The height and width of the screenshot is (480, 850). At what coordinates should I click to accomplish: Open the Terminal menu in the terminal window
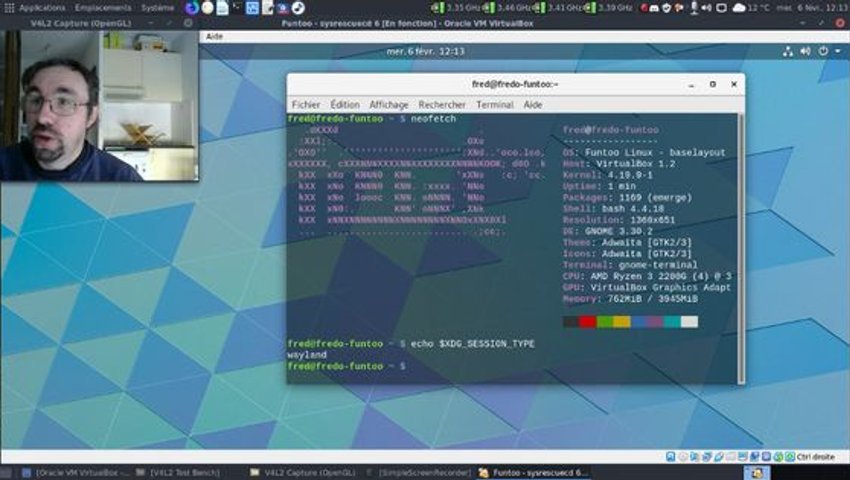(x=494, y=104)
